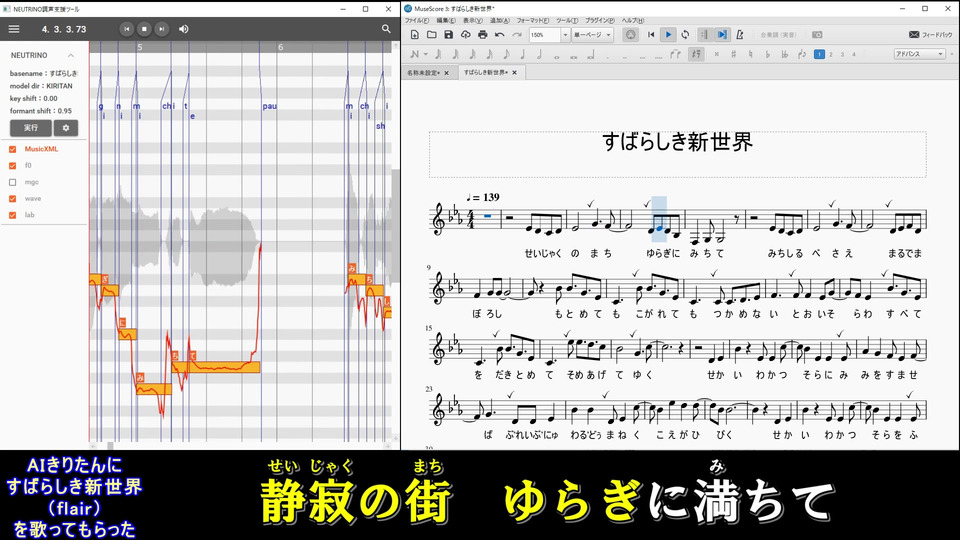The height and width of the screenshot is (540, 960).
Task: Toggle loop playback in MuseScore
Action: tap(685, 35)
